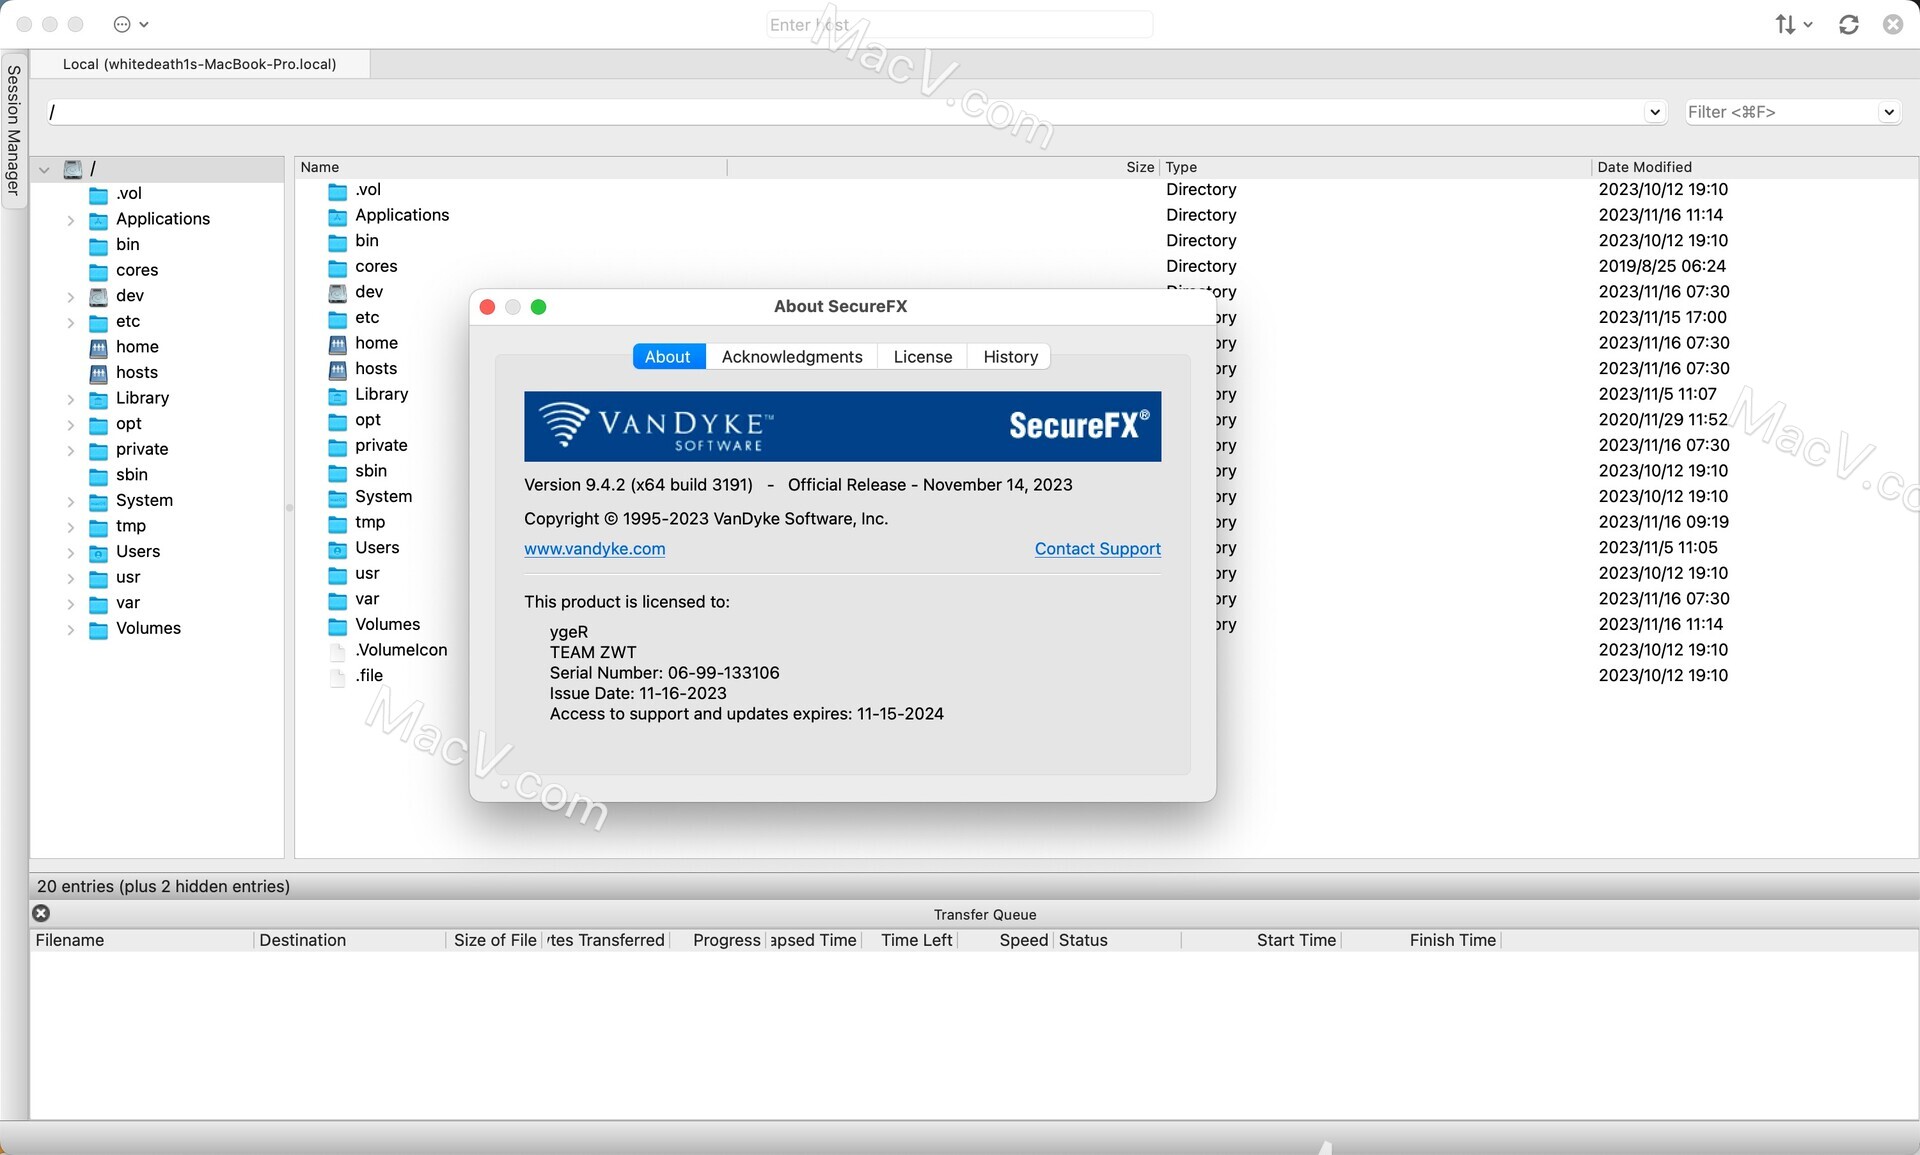The height and width of the screenshot is (1155, 1920).
Task: Sort file list by Type column
Action: click(x=1375, y=167)
